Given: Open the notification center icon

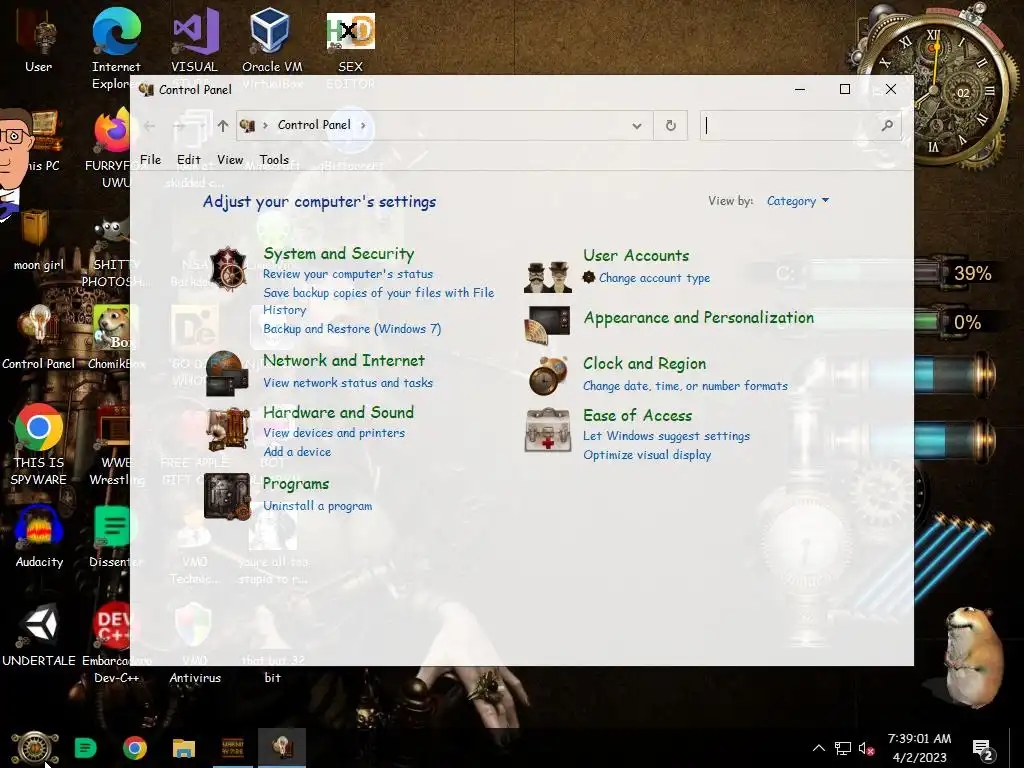Looking at the screenshot, I should [x=983, y=750].
